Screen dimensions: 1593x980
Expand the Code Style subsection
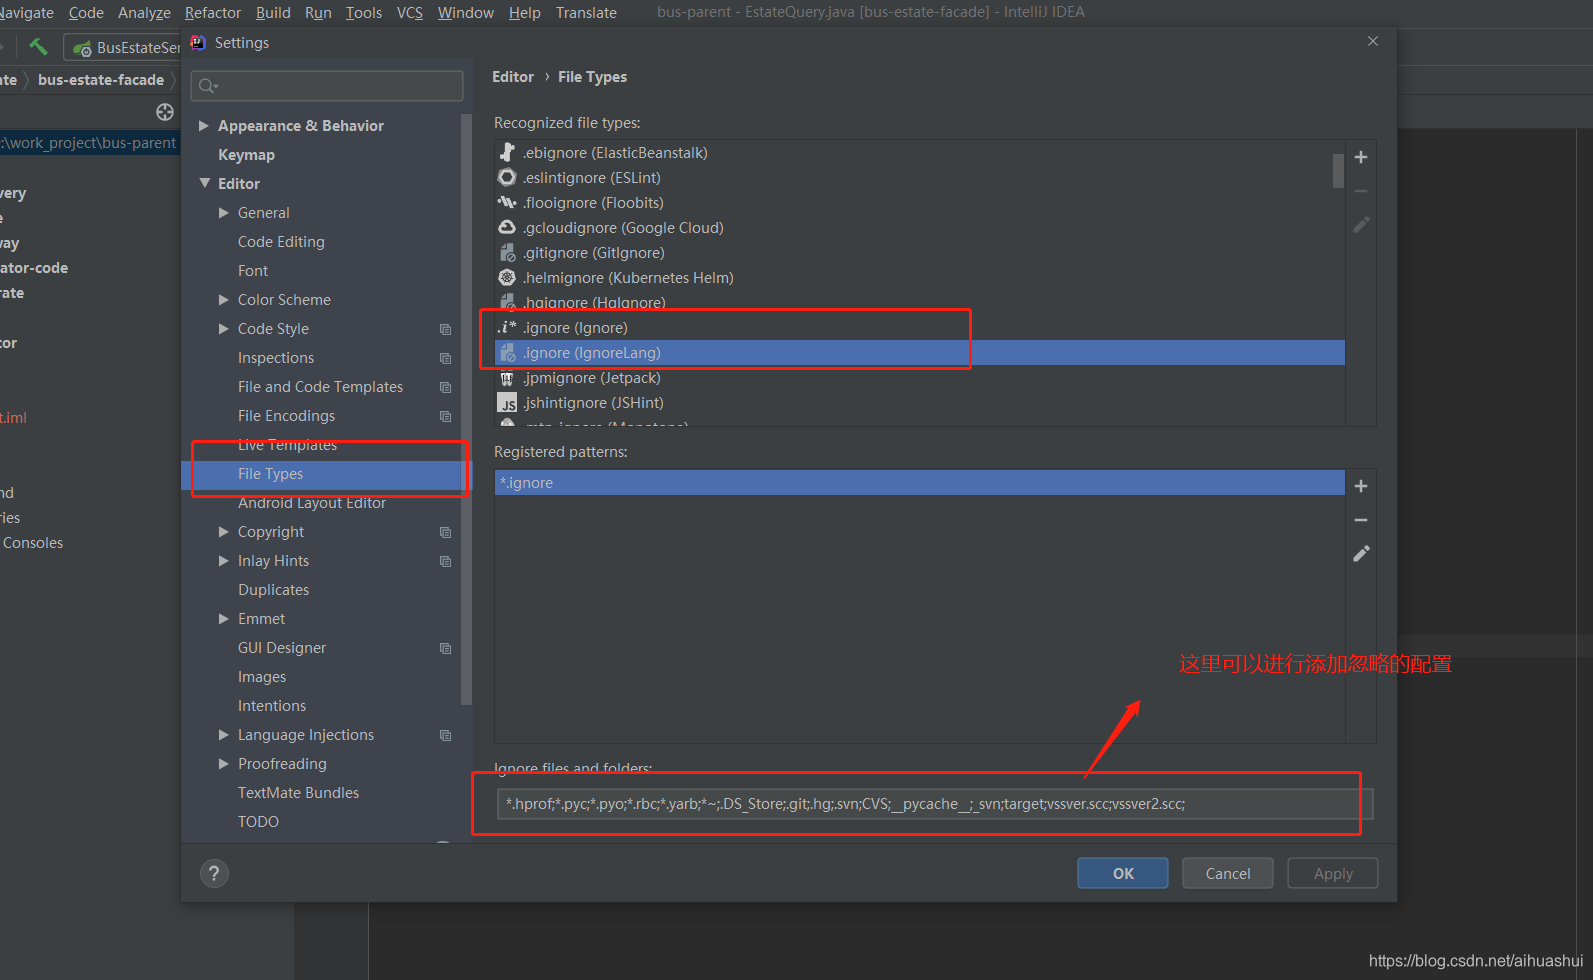click(x=224, y=328)
